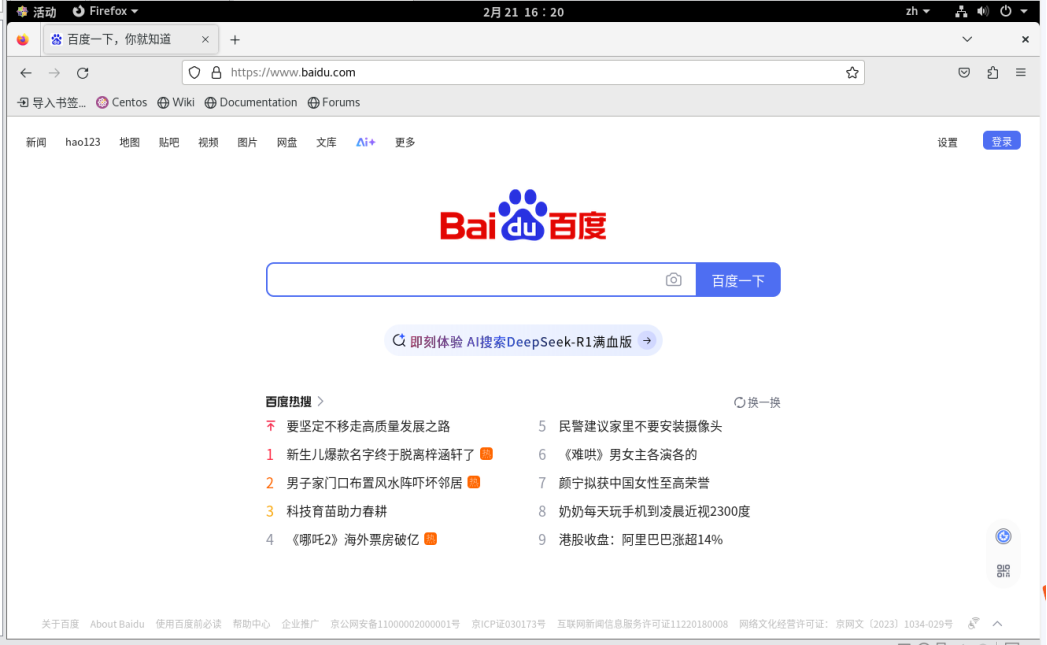
Task: Open the Centos bookmark
Action: pos(122,102)
